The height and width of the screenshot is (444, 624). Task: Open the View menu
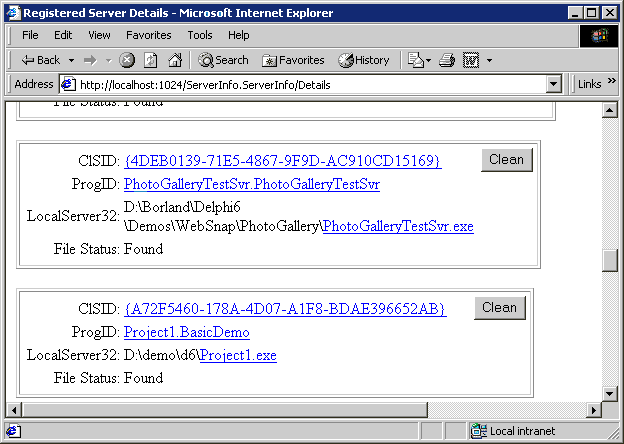pos(99,35)
